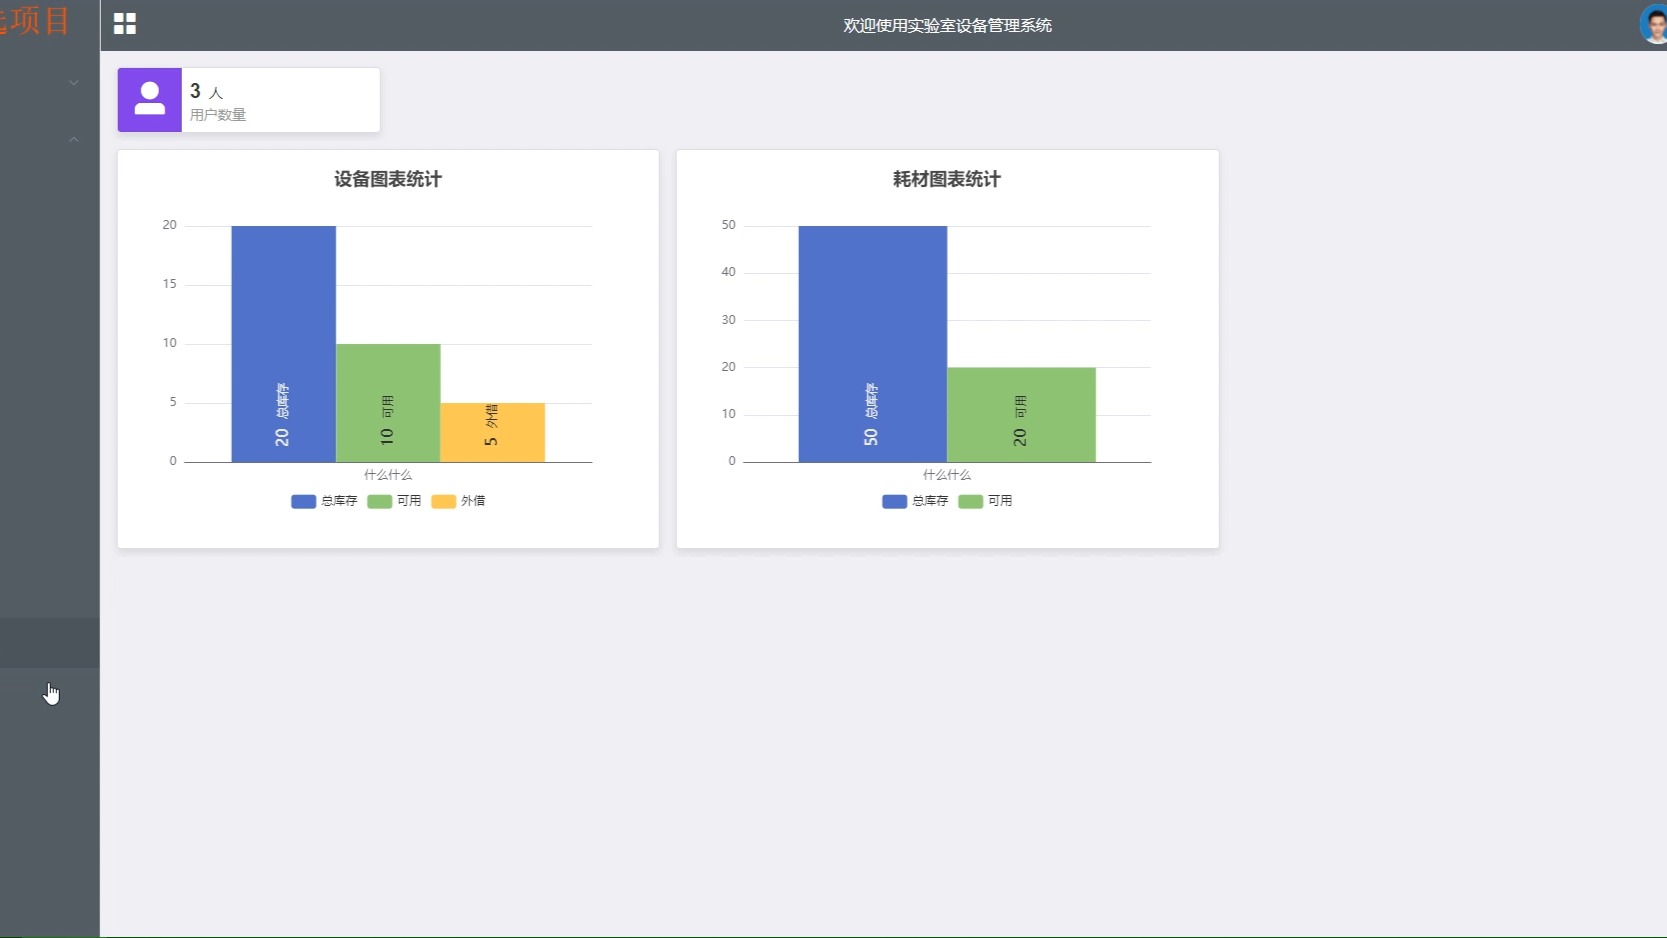This screenshot has width=1667, height=938.
Task: Collapse the sidebar menu up-chevron
Action: click(x=74, y=139)
